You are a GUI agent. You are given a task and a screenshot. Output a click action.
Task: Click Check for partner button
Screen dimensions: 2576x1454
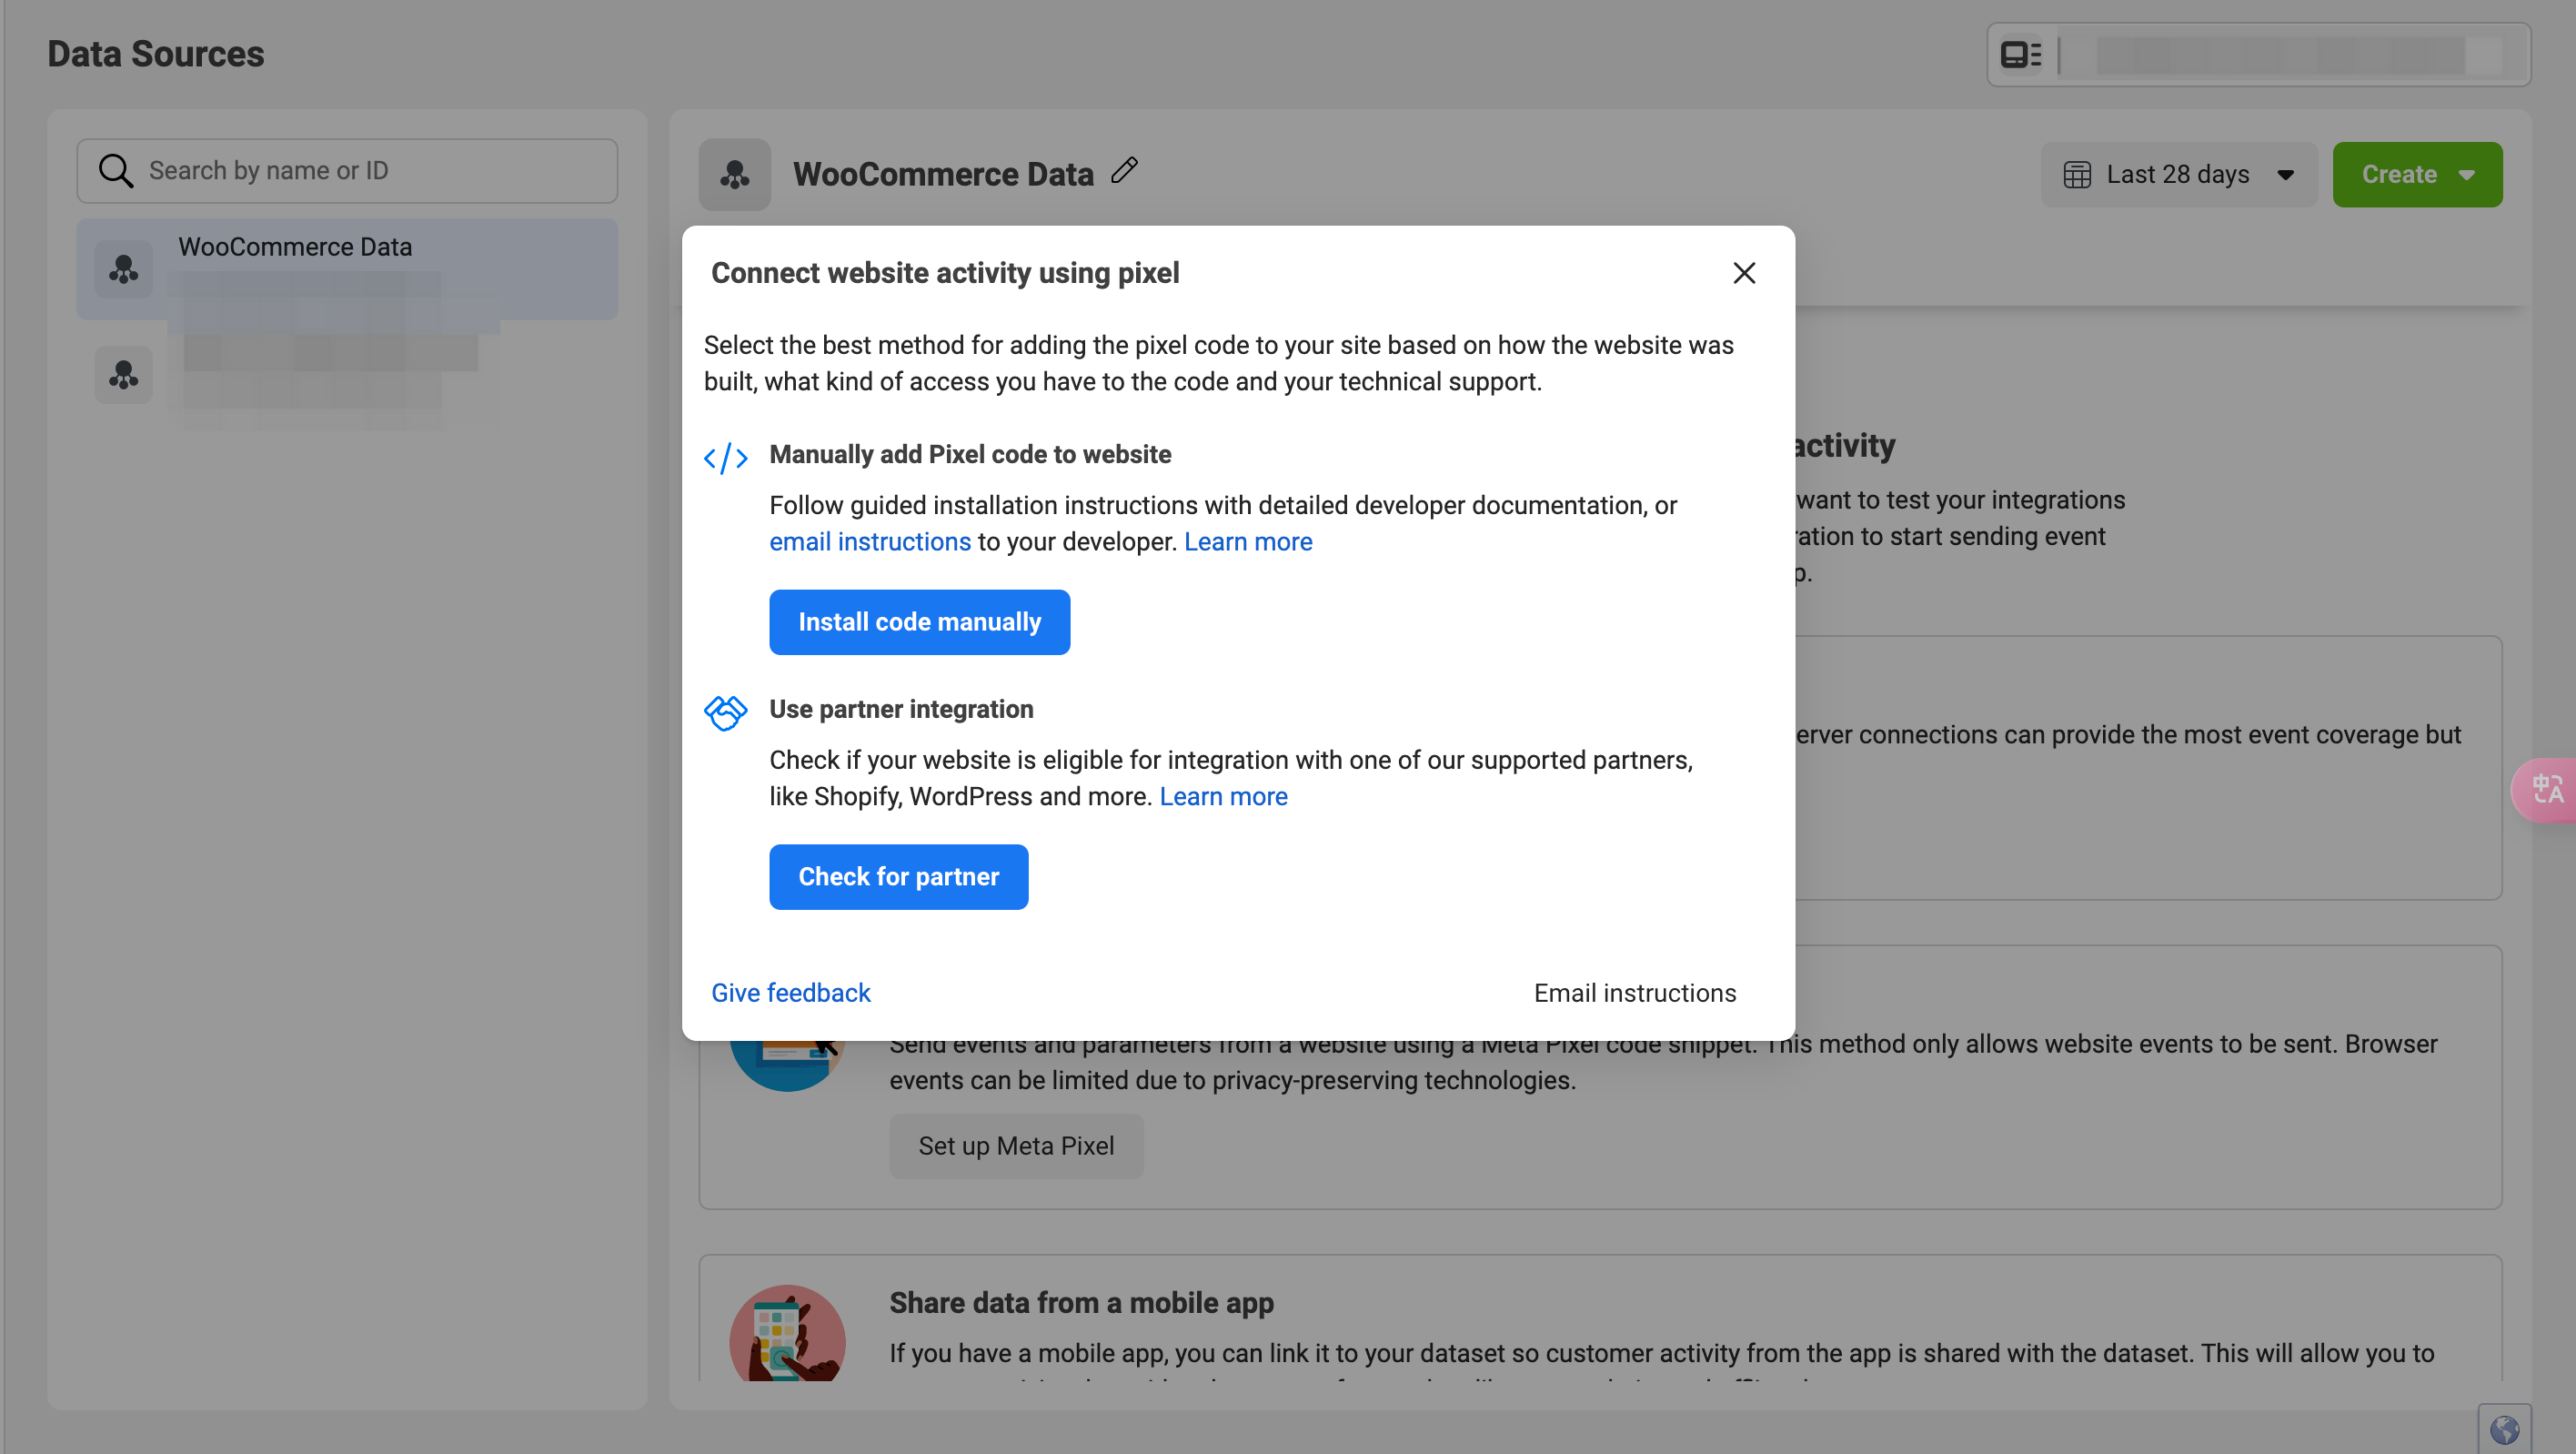898,877
